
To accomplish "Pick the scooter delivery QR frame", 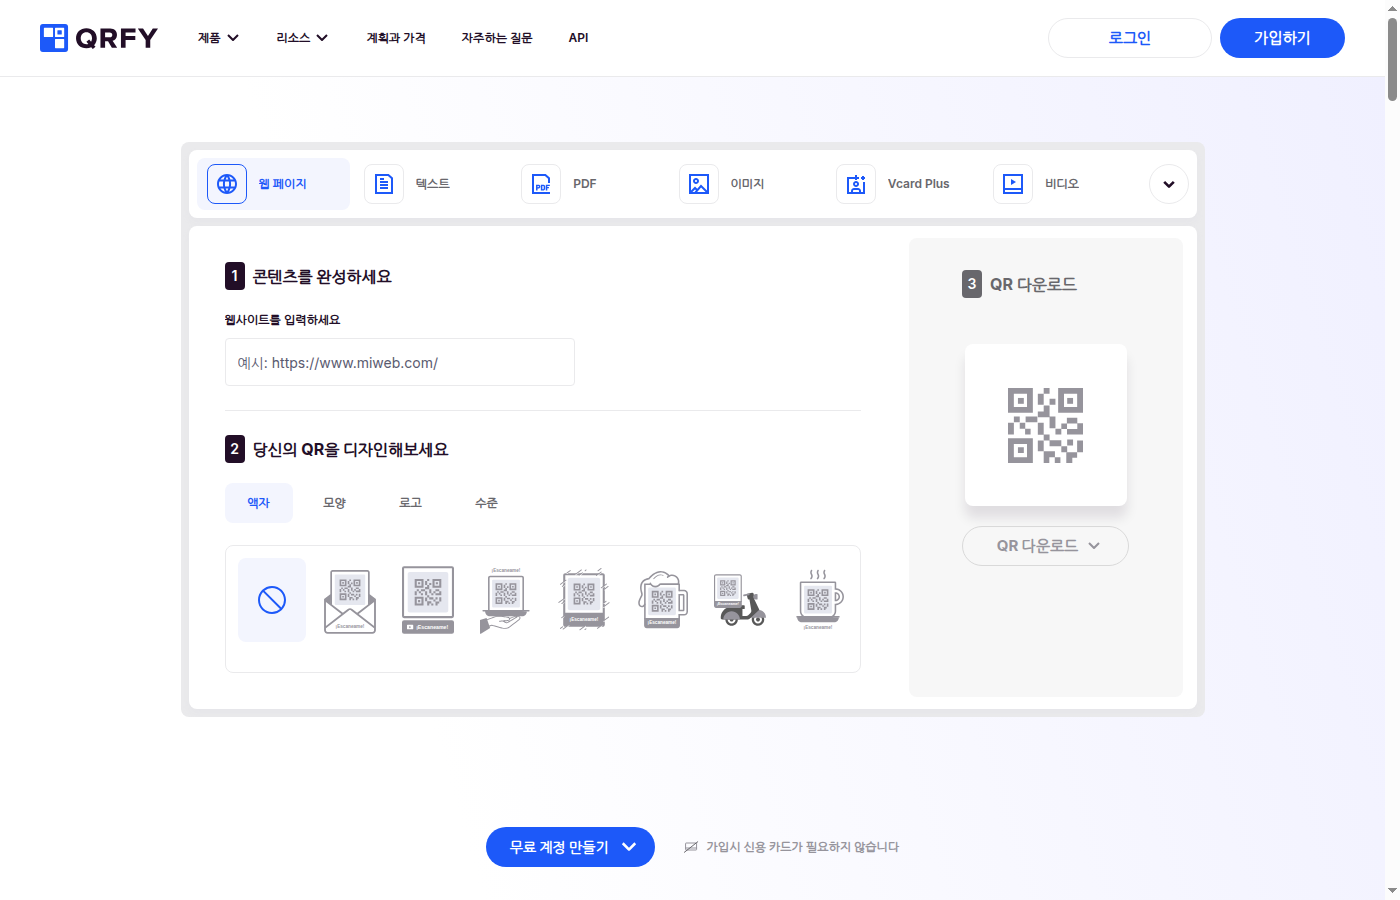I will pyautogui.click(x=740, y=599).
